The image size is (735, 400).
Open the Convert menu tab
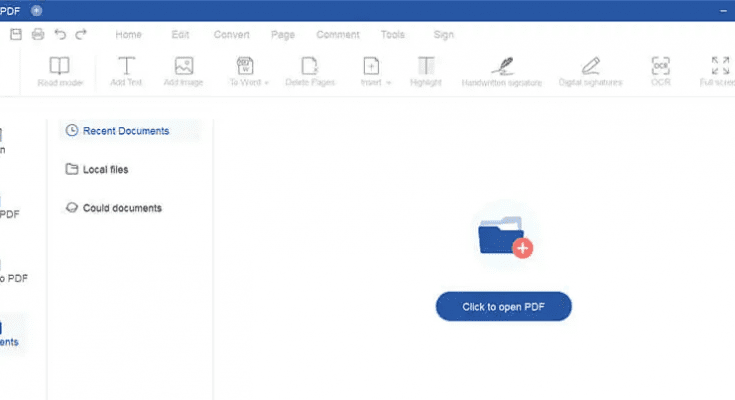(x=232, y=35)
